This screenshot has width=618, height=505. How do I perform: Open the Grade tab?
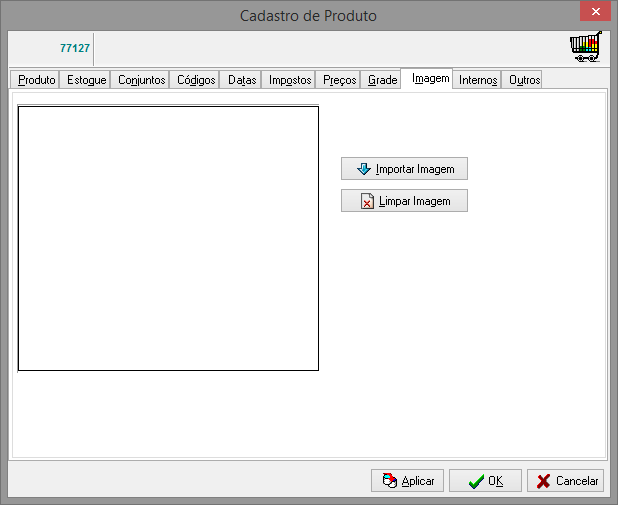382,80
